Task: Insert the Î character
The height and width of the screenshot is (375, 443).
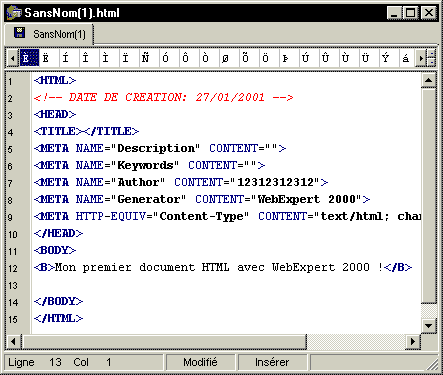Action: click(x=85, y=58)
